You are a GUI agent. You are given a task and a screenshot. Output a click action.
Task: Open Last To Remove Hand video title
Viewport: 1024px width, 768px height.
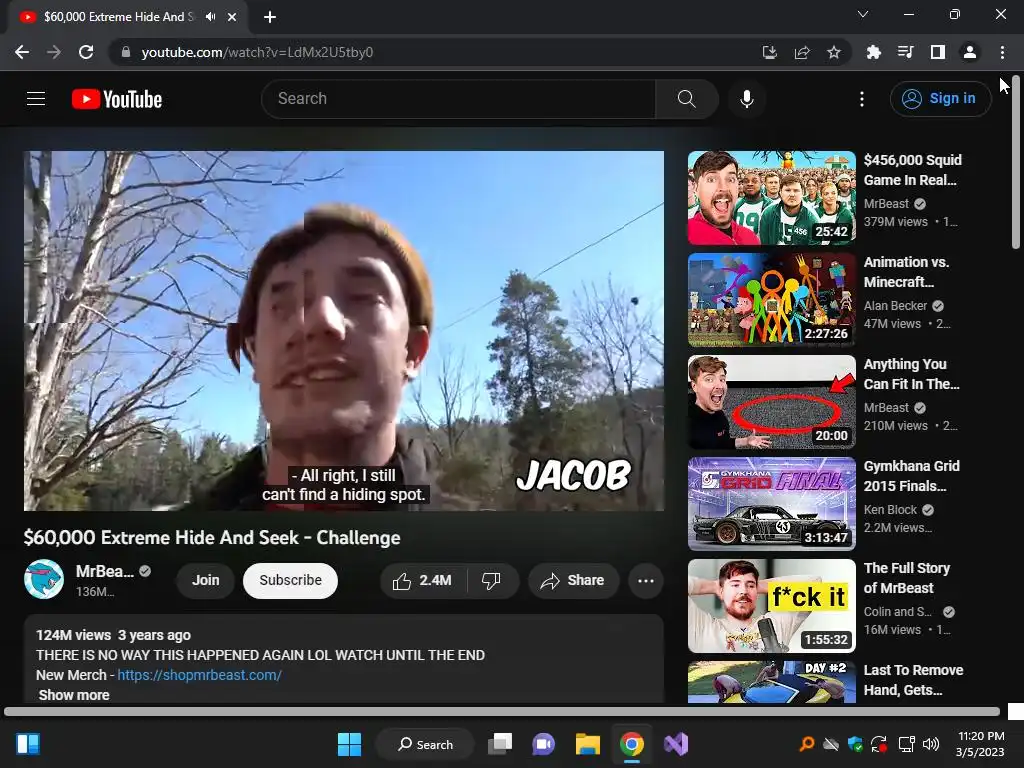pos(913,680)
